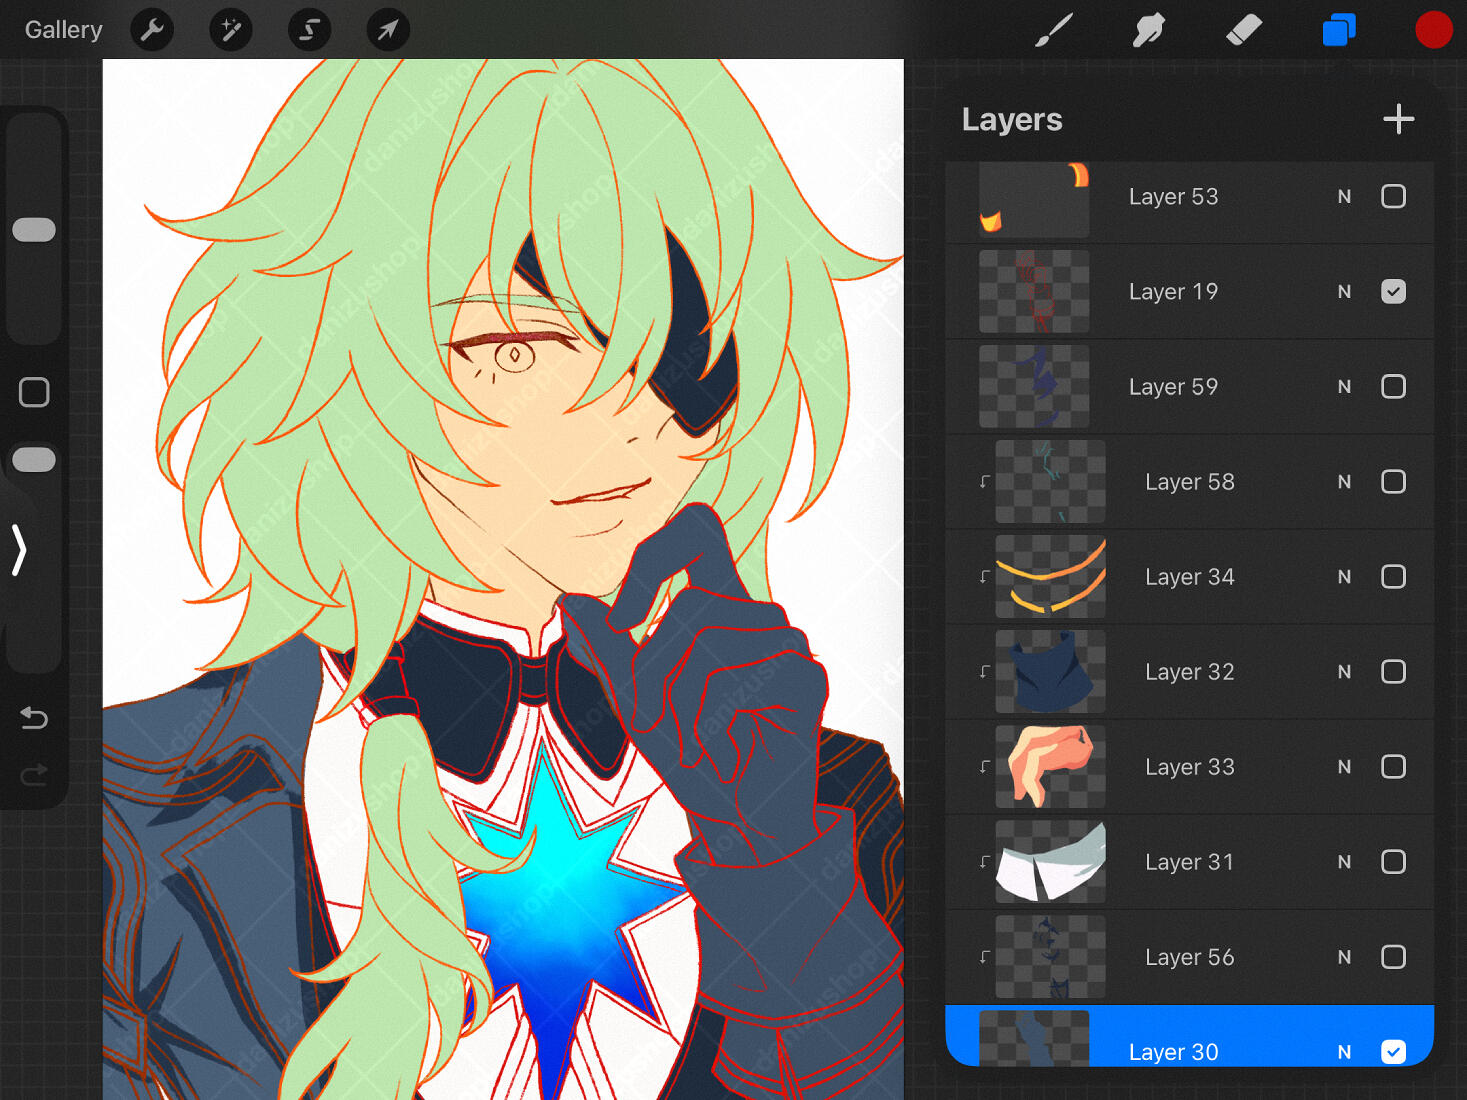The image size is (1467, 1100).
Task: Activate the Selection tool
Action: tap(309, 30)
